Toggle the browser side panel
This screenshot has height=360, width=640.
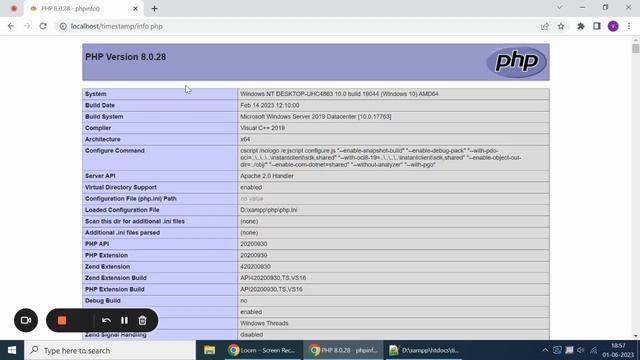597,26
